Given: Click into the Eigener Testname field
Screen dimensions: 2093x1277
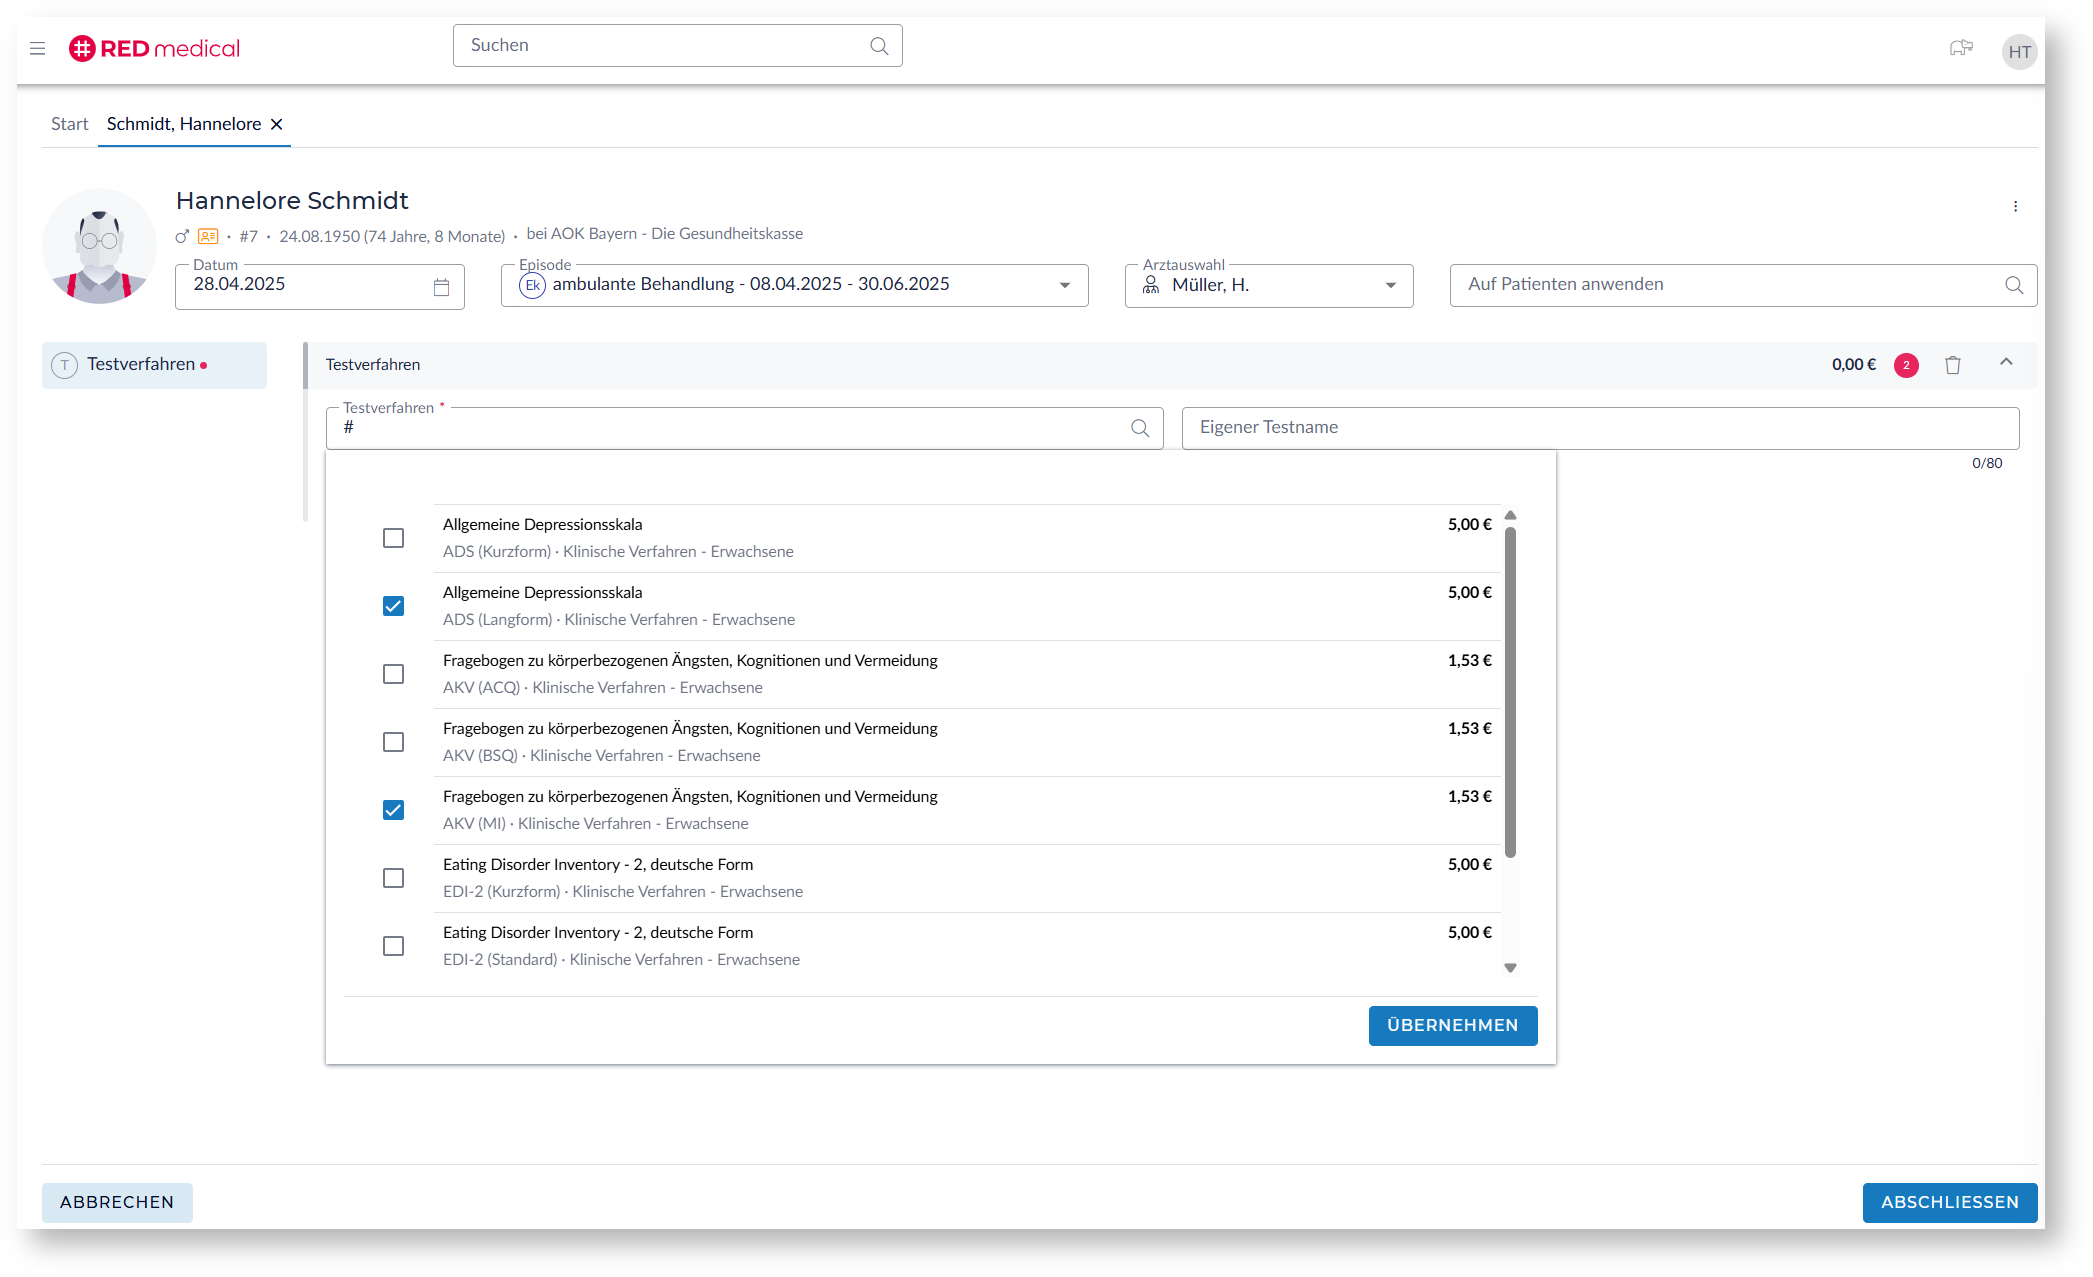Looking at the screenshot, I should [1599, 428].
